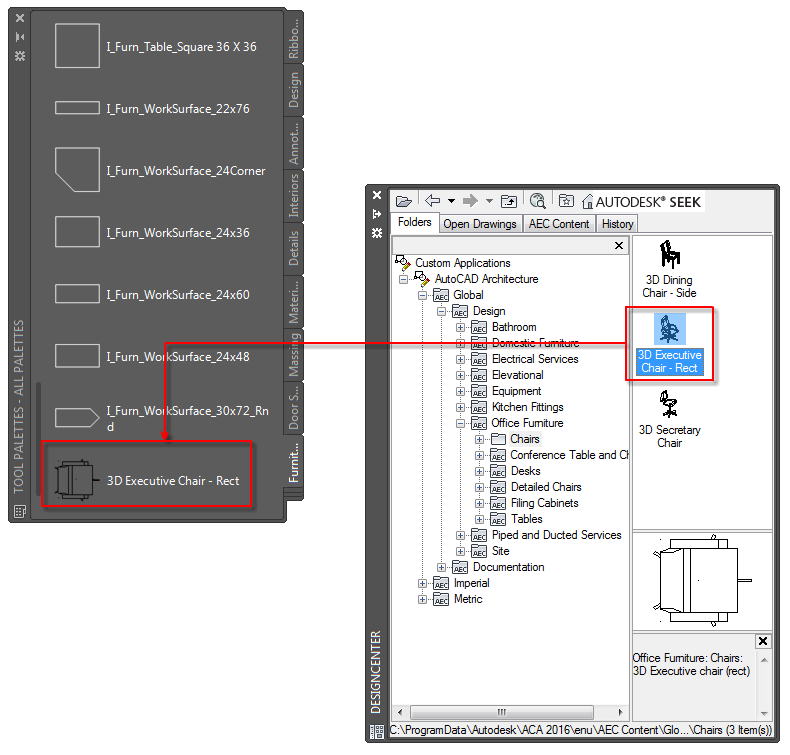Click the Load folder icon in DesignCenter toolbar
Image resolution: width=790 pixels, height=755 pixels.
[404, 201]
